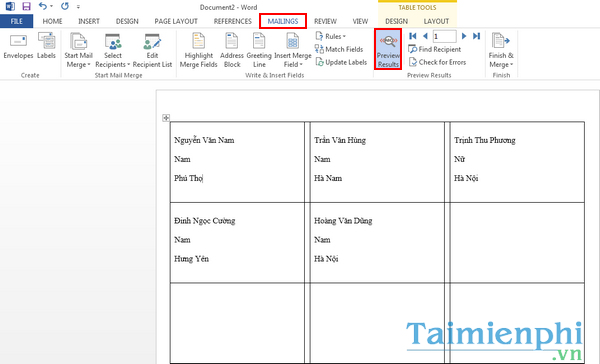
Task: Toggle Preview Results
Action: 388,49
